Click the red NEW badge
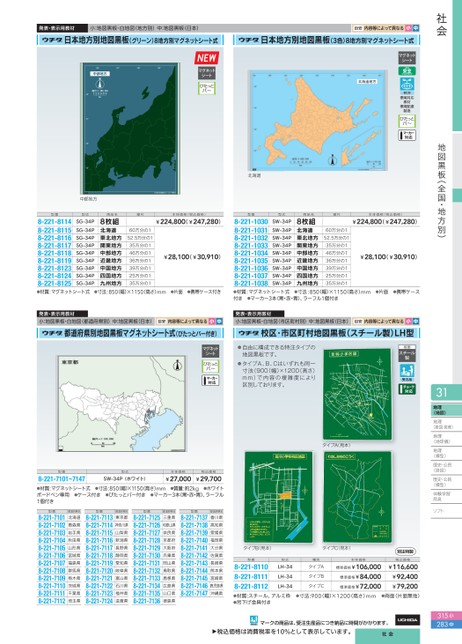This screenshot has width=462, height=644. 207,58
